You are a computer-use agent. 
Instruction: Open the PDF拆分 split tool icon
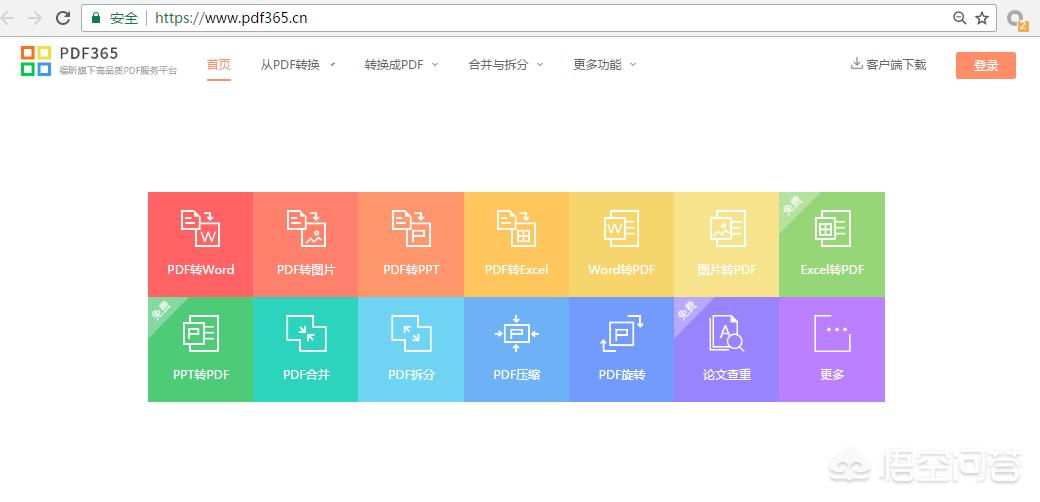[x=411, y=333]
